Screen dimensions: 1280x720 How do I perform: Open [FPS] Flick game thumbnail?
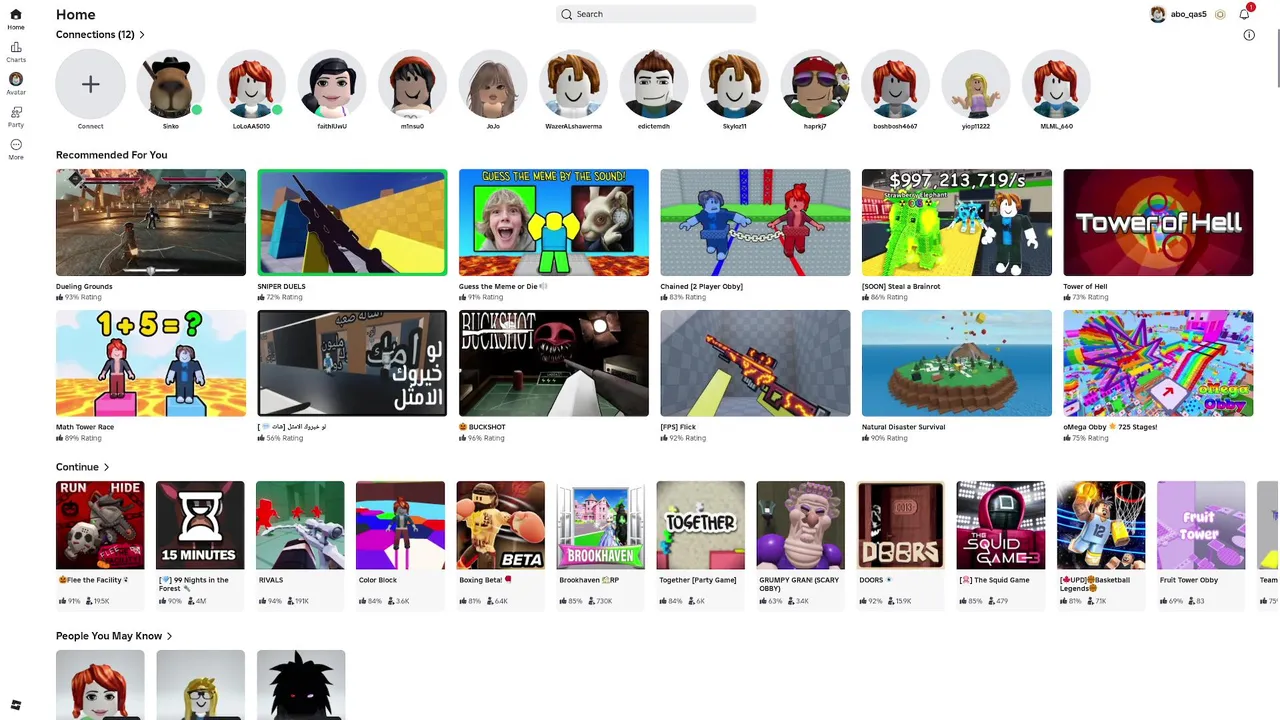pyautogui.click(x=755, y=363)
